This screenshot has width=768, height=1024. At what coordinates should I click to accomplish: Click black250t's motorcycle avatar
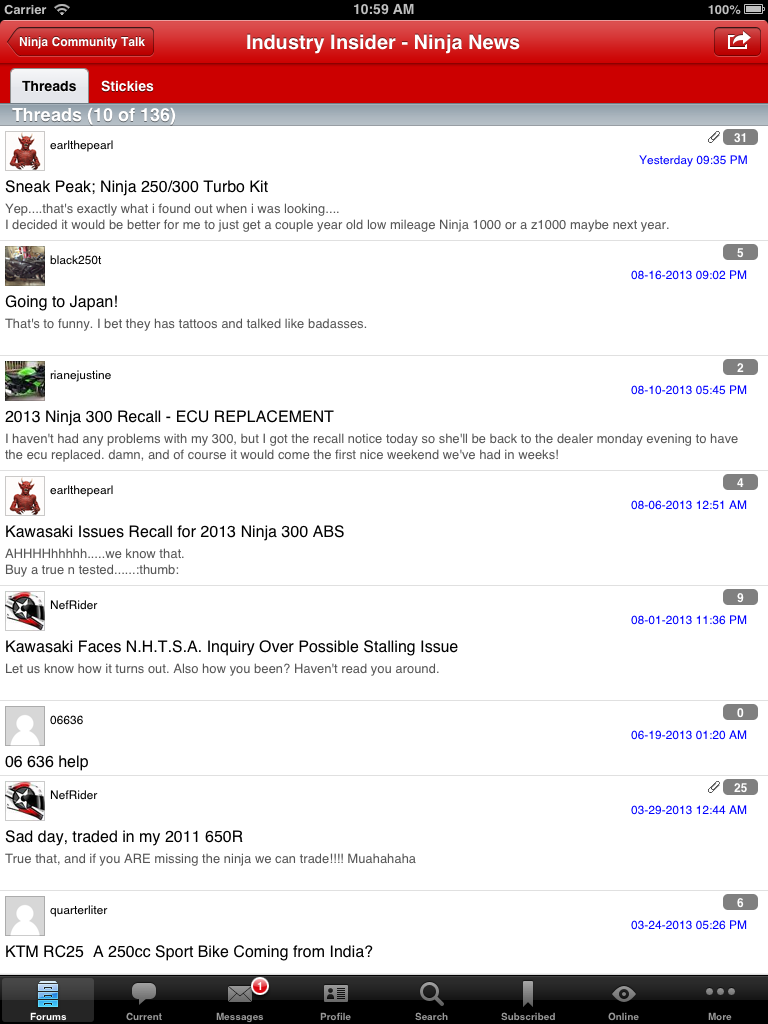click(25, 266)
